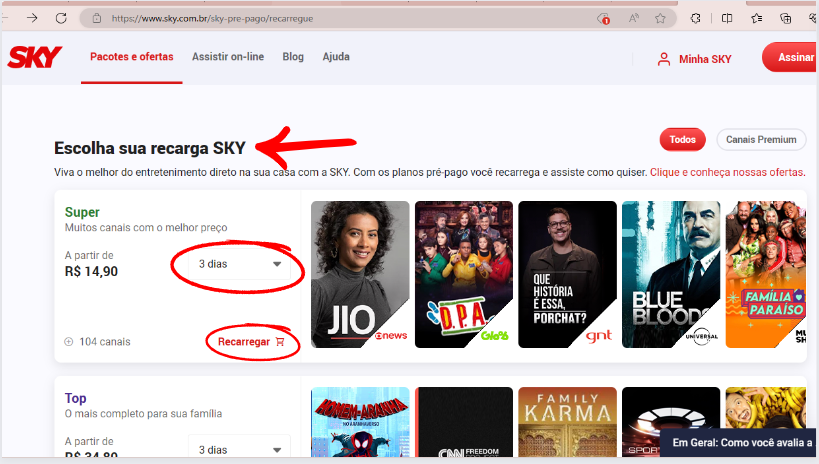Viewport: 819px width, 464px height.
Task: Click the SKY logo
Action: (34, 57)
